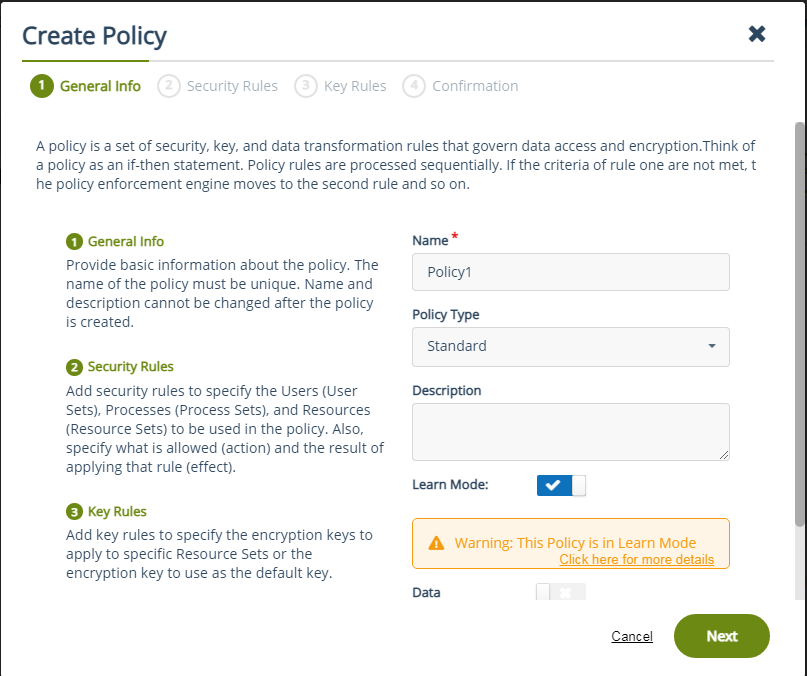Click the Cancel link

coord(632,636)
